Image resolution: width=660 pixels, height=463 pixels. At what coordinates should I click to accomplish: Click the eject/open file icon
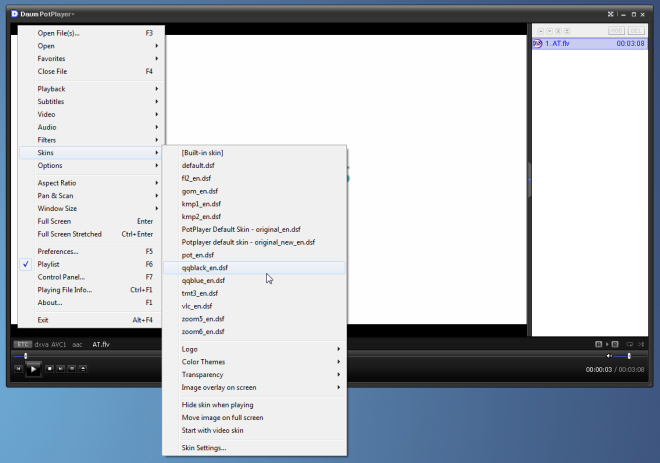[83, 369]
